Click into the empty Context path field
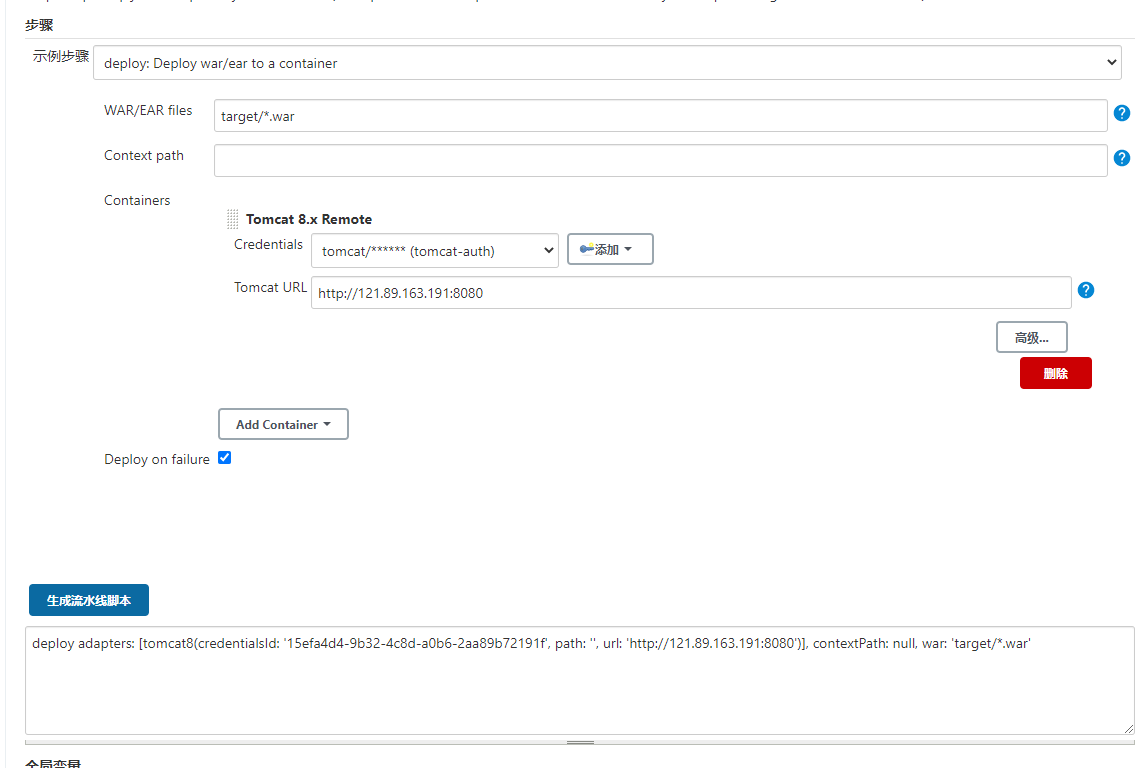 660,161
